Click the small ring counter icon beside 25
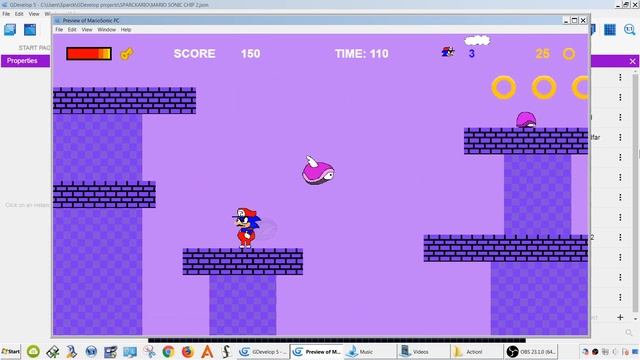The image size is (640, 360). pyautogui.click(x=569, y=53)
